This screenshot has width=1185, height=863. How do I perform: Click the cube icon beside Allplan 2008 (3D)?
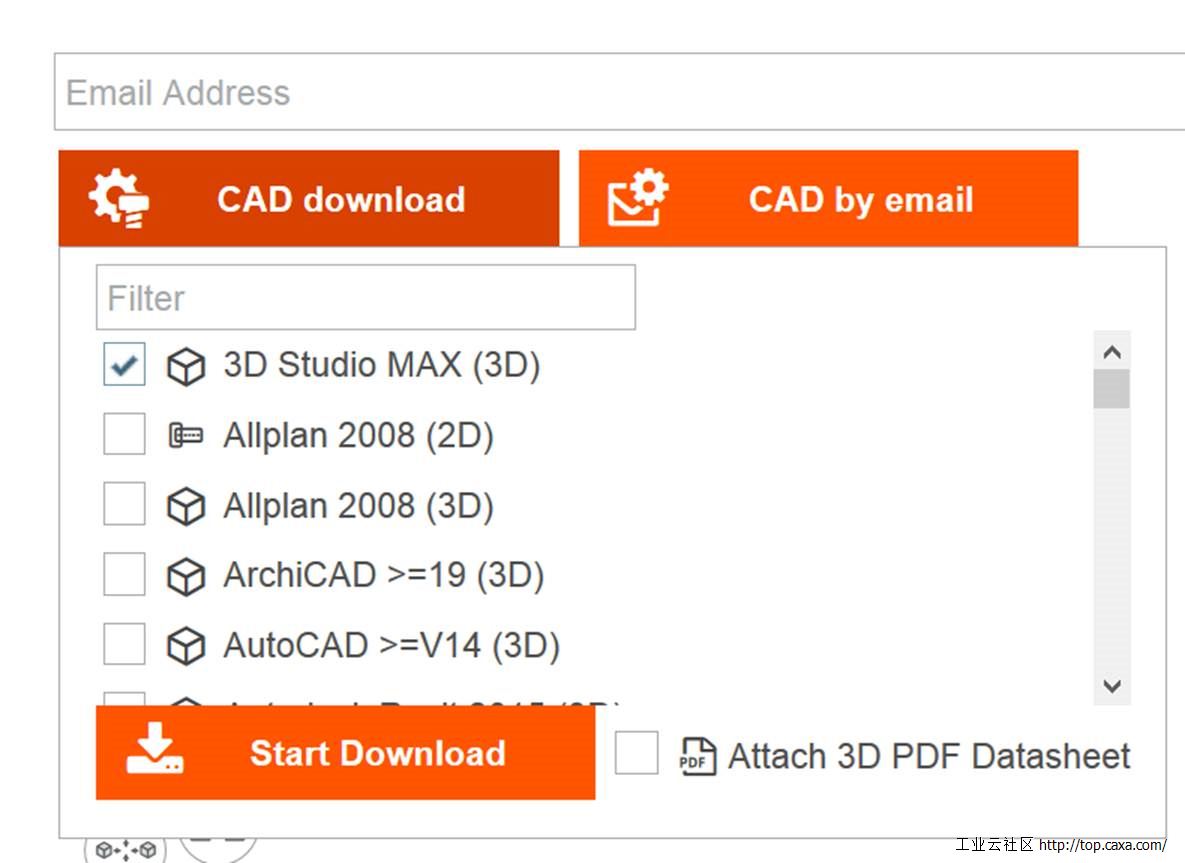click(186, 506)
